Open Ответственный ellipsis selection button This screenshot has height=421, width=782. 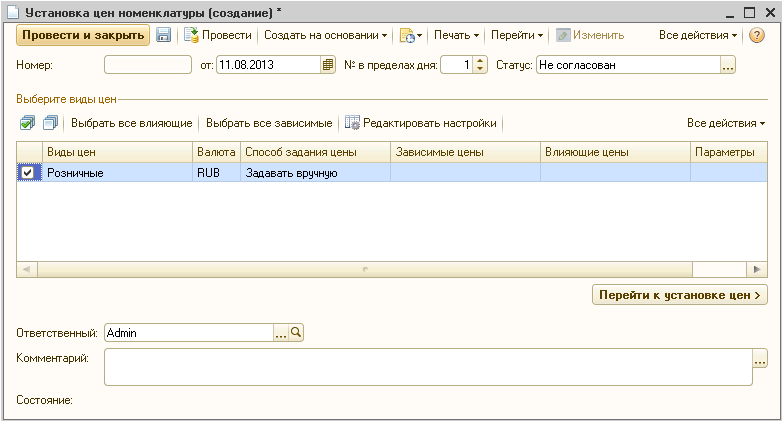point(281,333)
